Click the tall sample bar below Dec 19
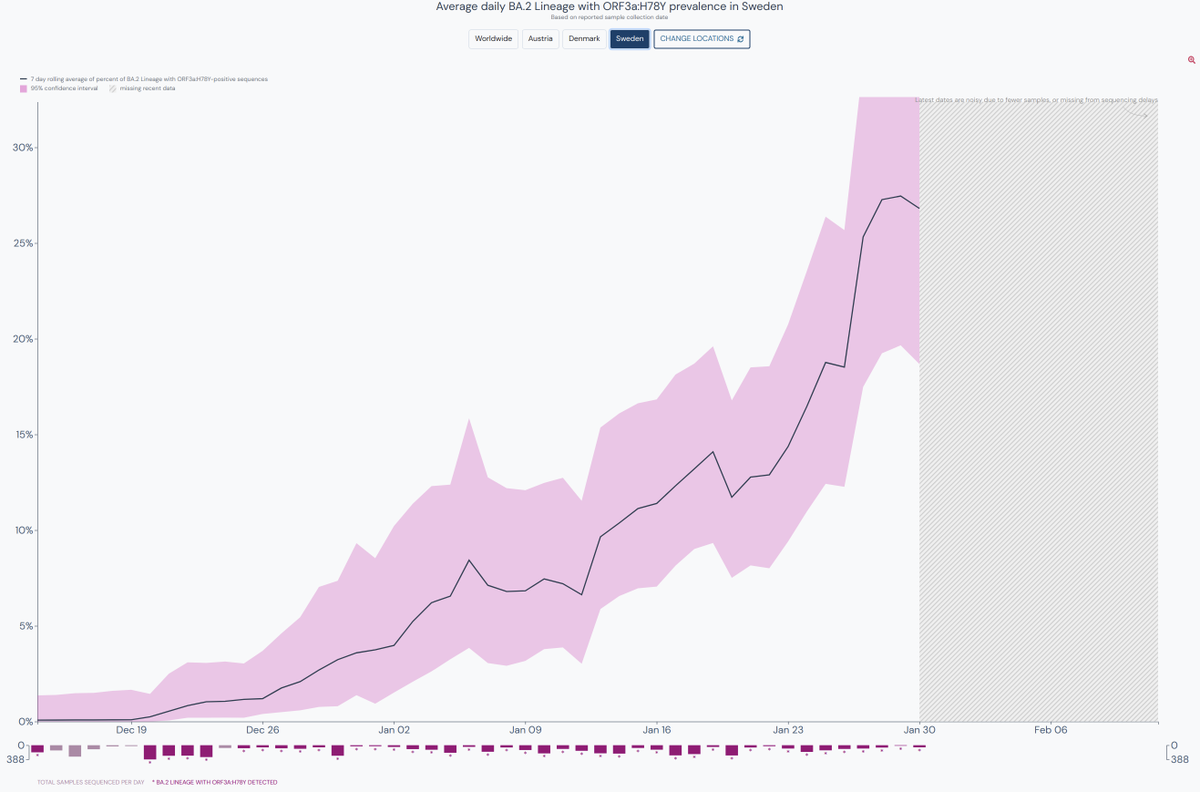This screenshot has height=792, width=1200. tap(150, 752)
